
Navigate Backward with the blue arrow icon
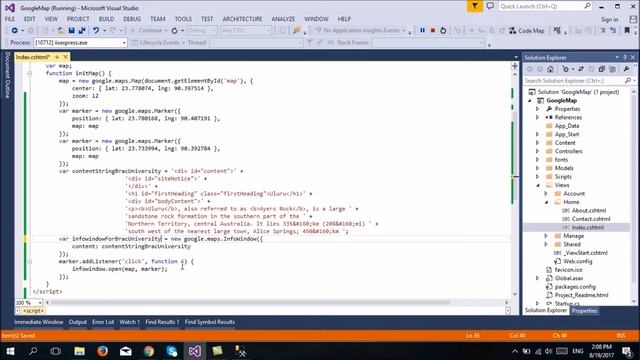tap(14, 31)
